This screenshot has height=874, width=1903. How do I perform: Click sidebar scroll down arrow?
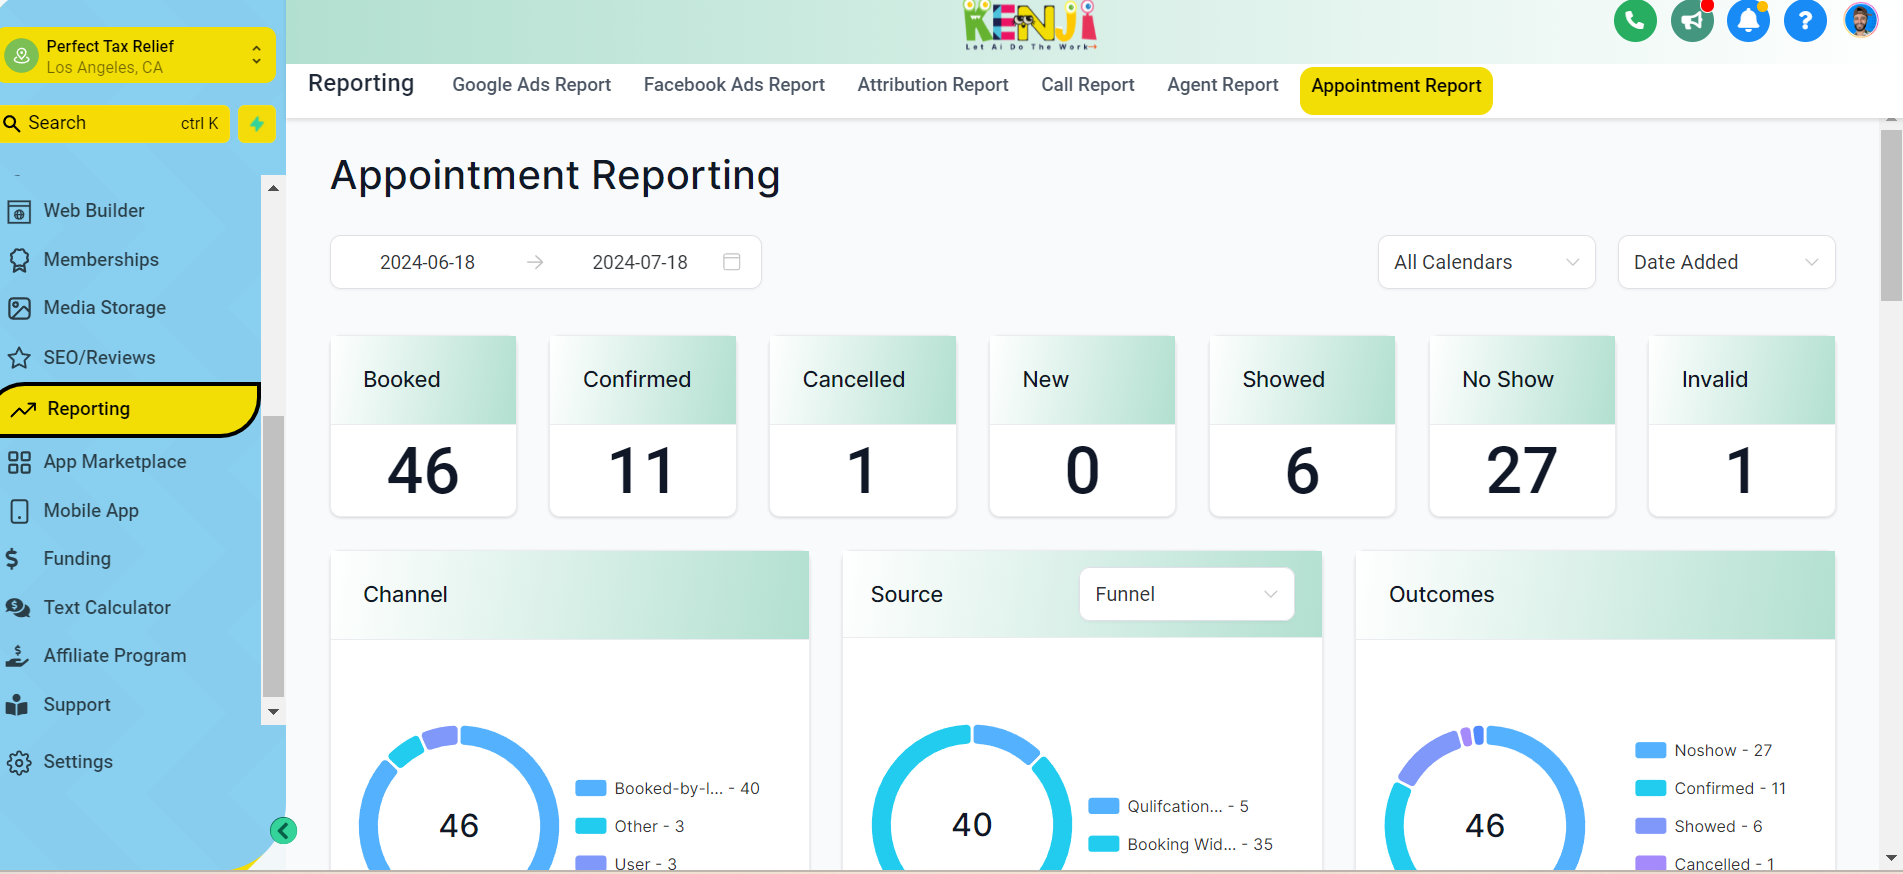(273, 712)
